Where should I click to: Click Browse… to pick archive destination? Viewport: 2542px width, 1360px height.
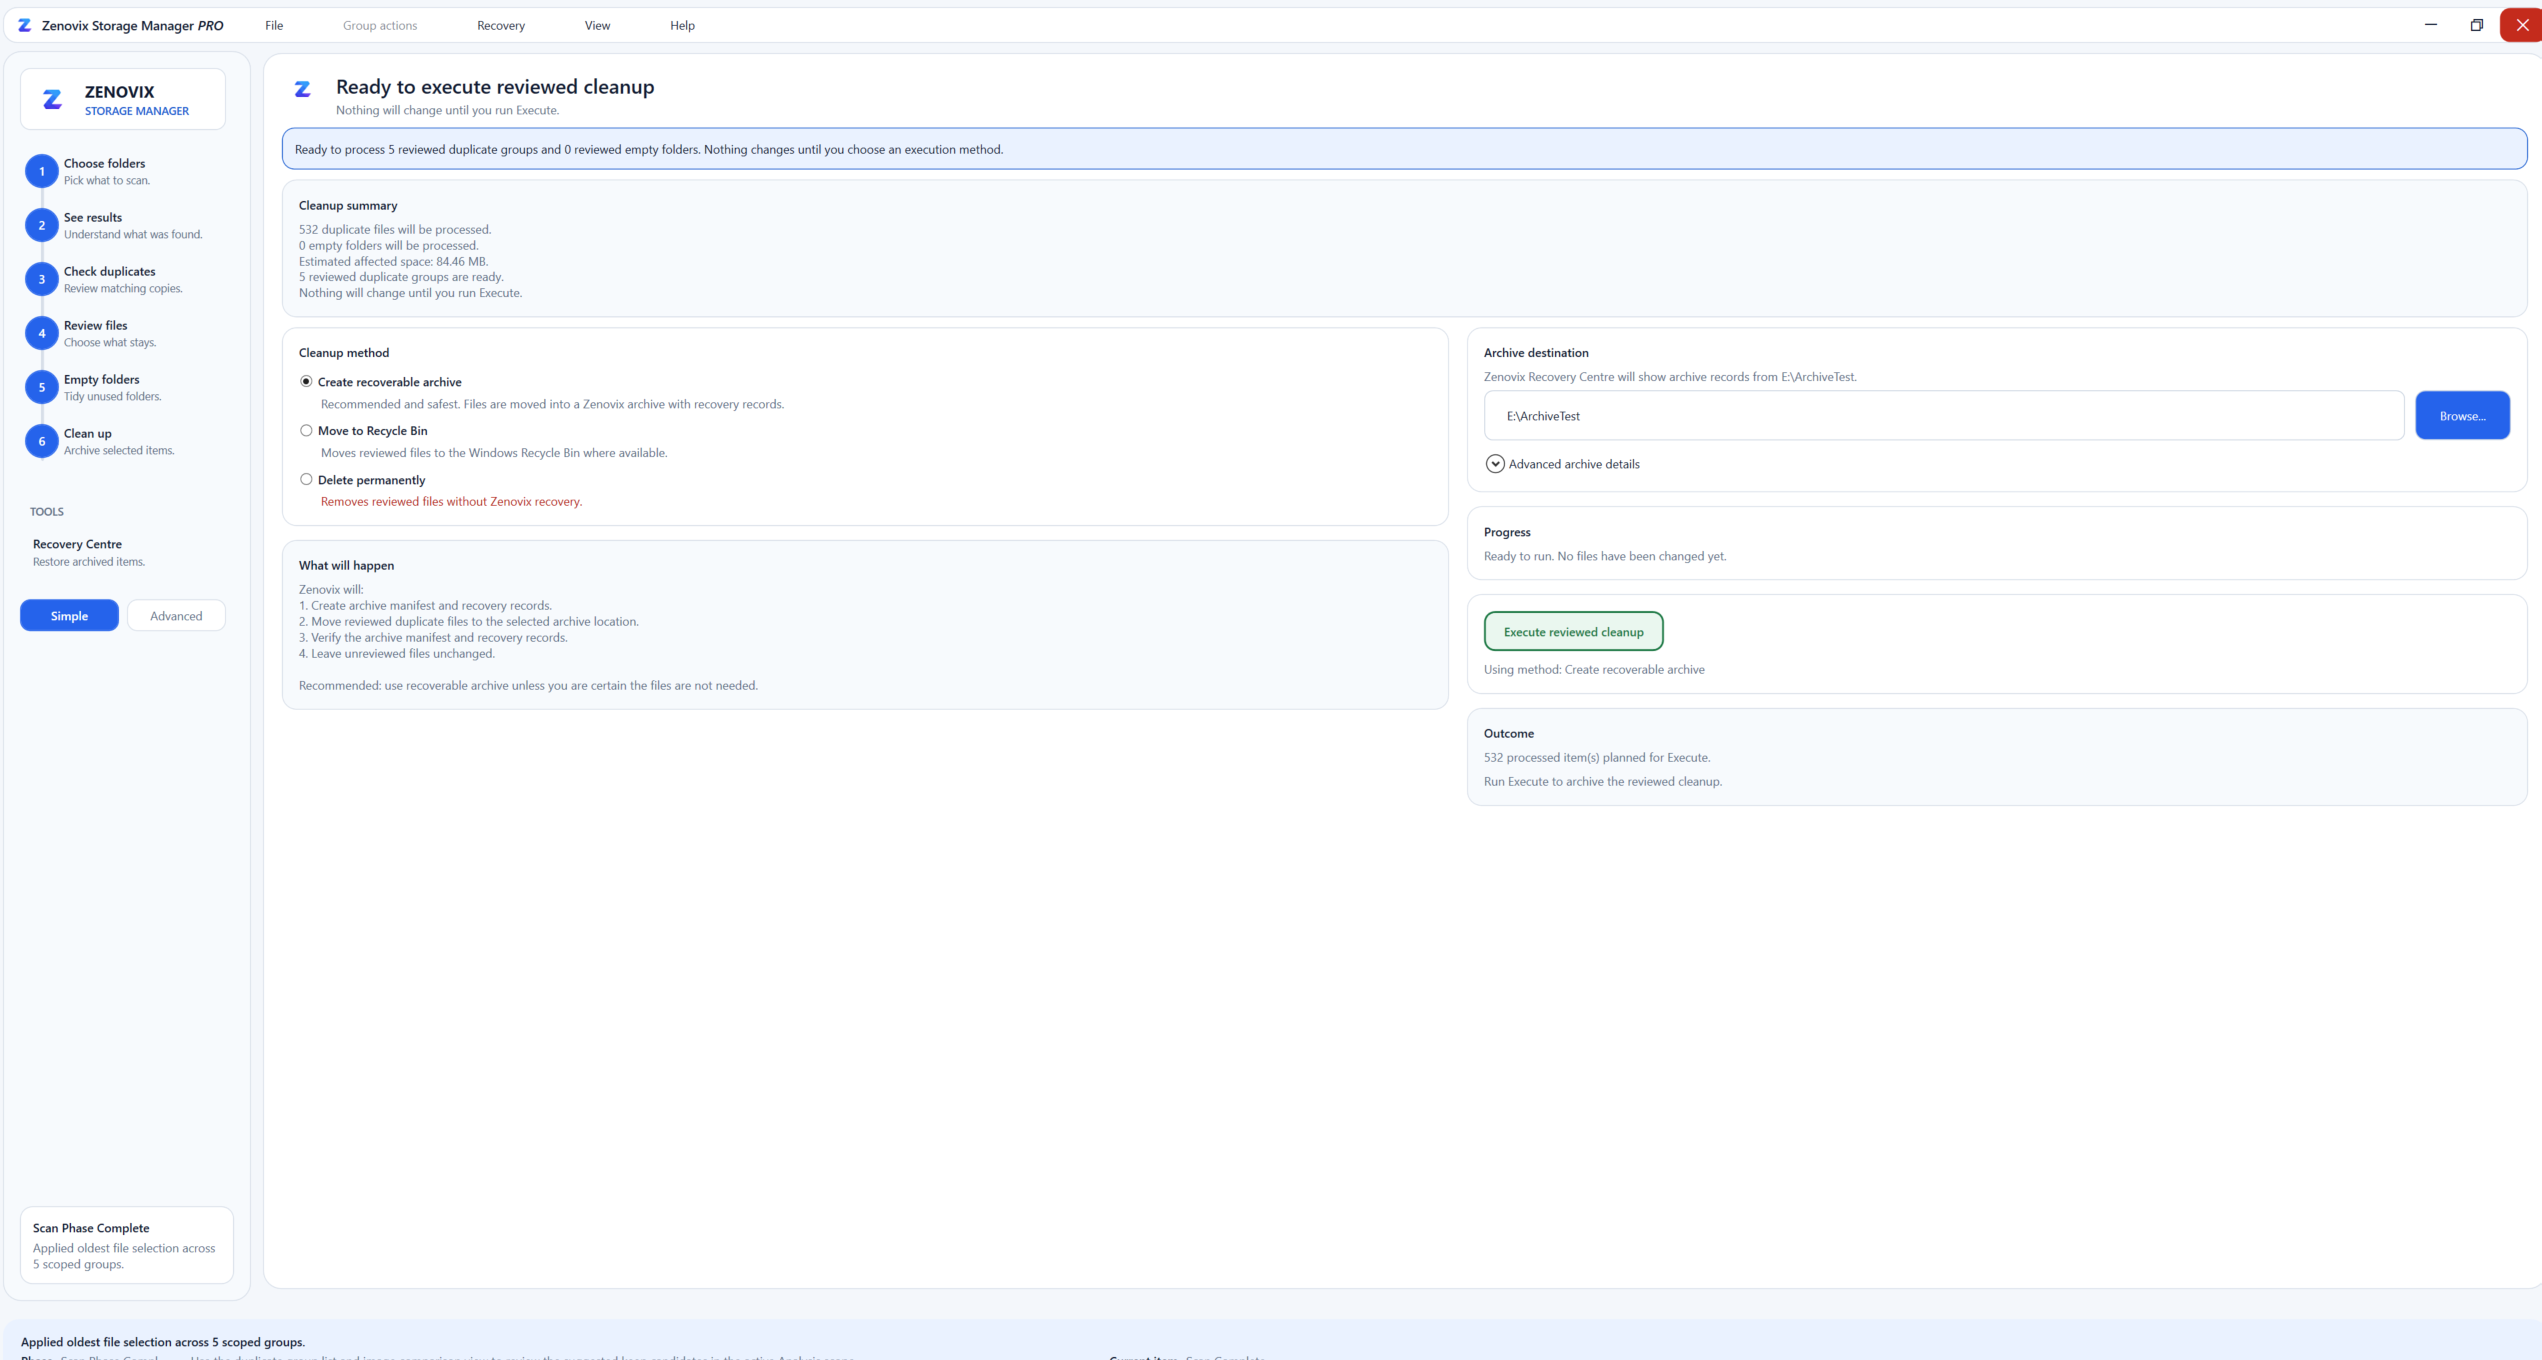pyautogui.click(x=2462, y=416)
